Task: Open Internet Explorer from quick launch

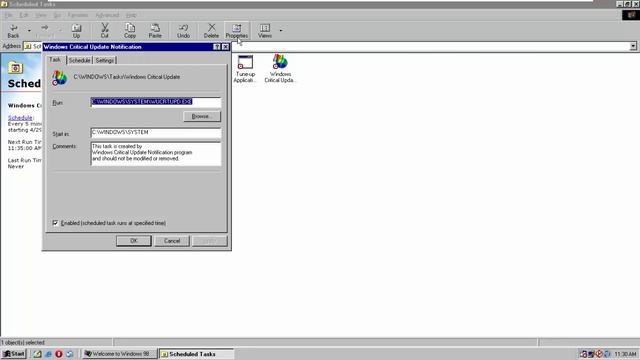Action: pyautogui.click(x=49, y=354)
